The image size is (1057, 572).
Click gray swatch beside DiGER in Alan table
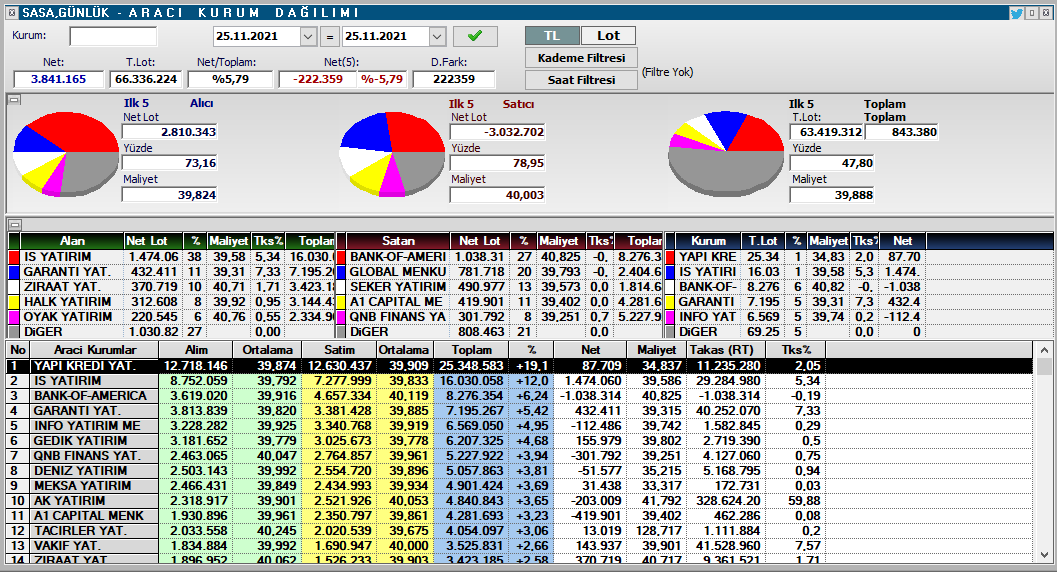pos(13,331)
